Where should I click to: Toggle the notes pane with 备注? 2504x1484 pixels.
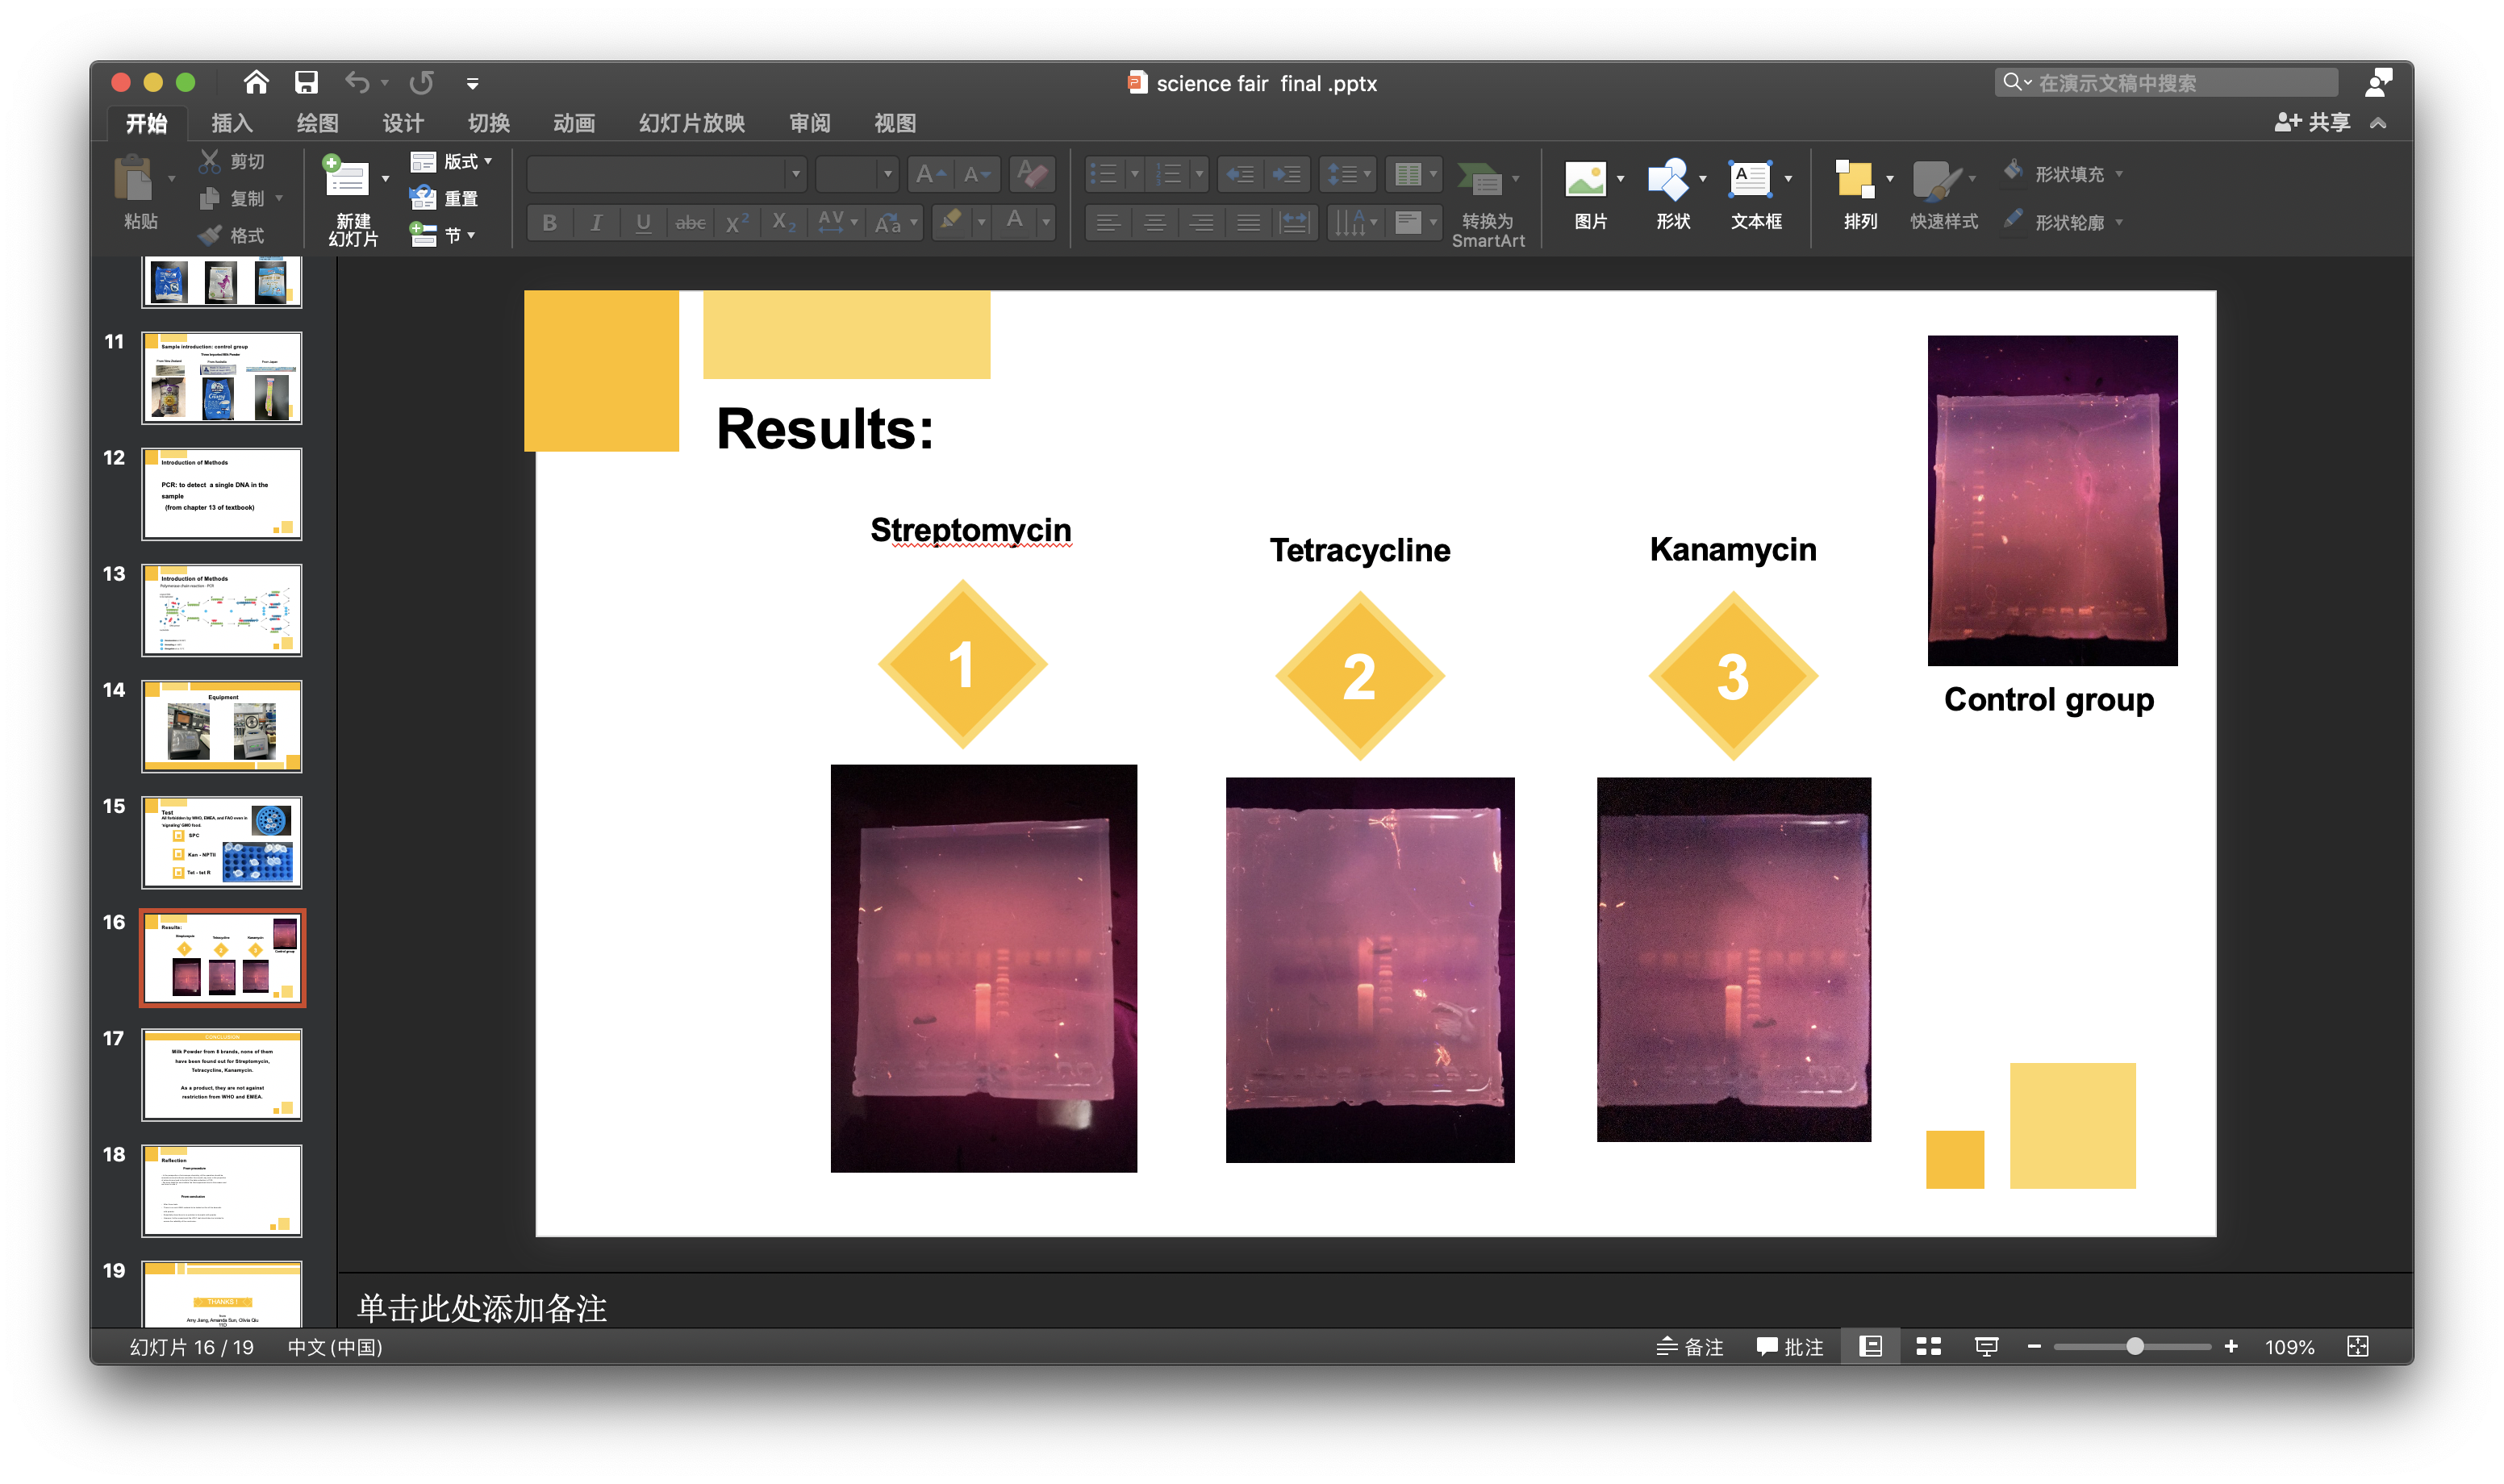coord(1690,1347)
